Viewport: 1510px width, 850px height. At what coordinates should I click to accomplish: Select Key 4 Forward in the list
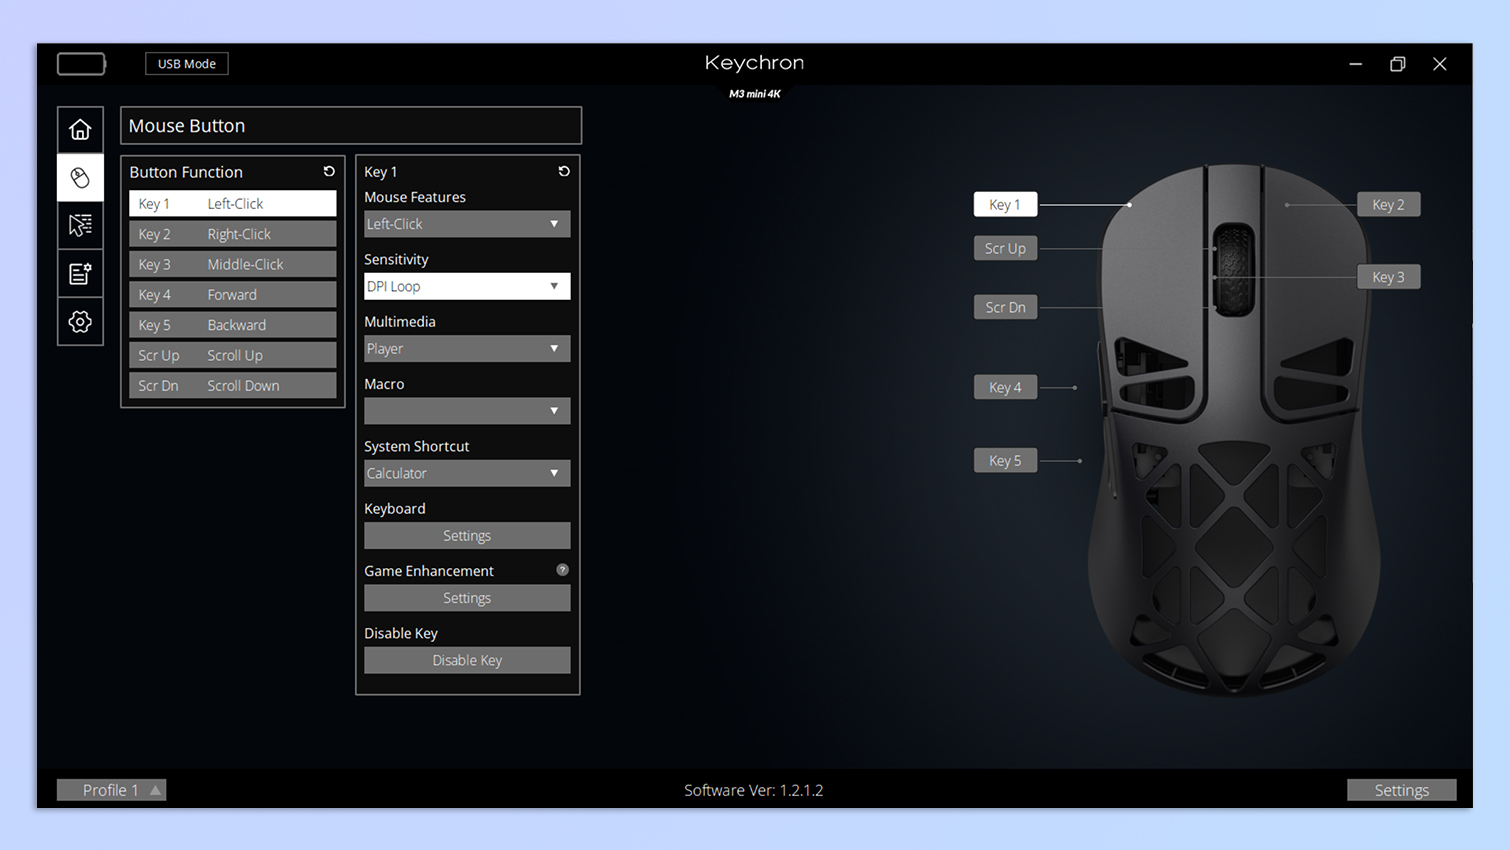(x=232, y=295)
